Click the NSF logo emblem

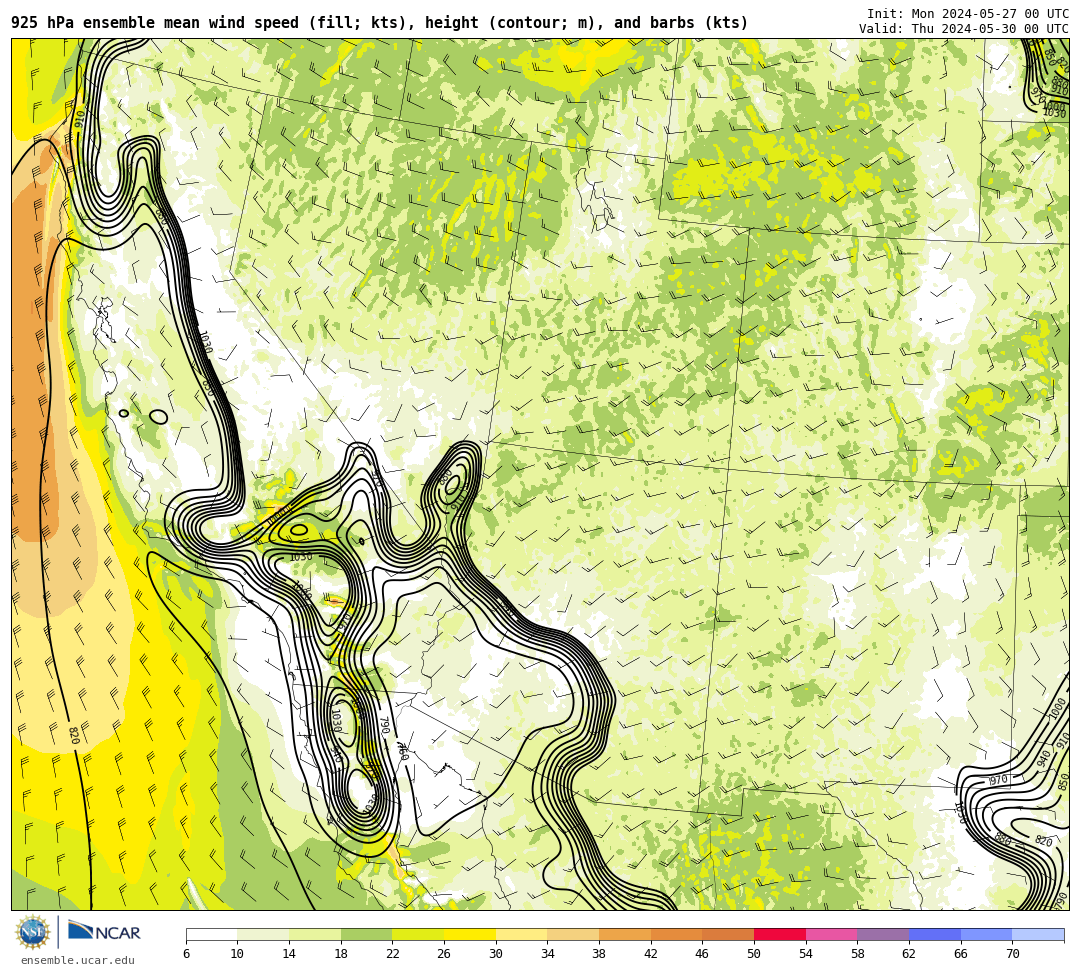click(x=32, y=932)
